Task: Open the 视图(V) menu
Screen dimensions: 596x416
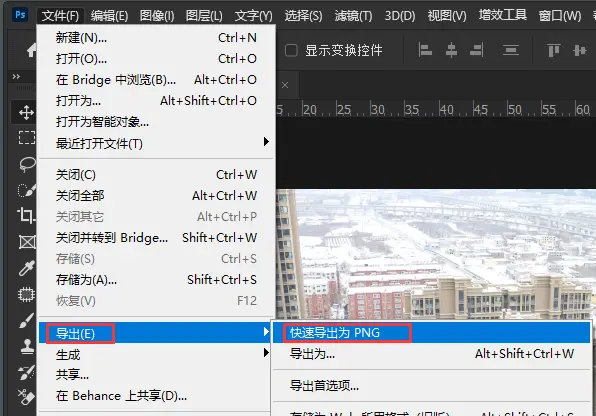Action: [447, 16]
